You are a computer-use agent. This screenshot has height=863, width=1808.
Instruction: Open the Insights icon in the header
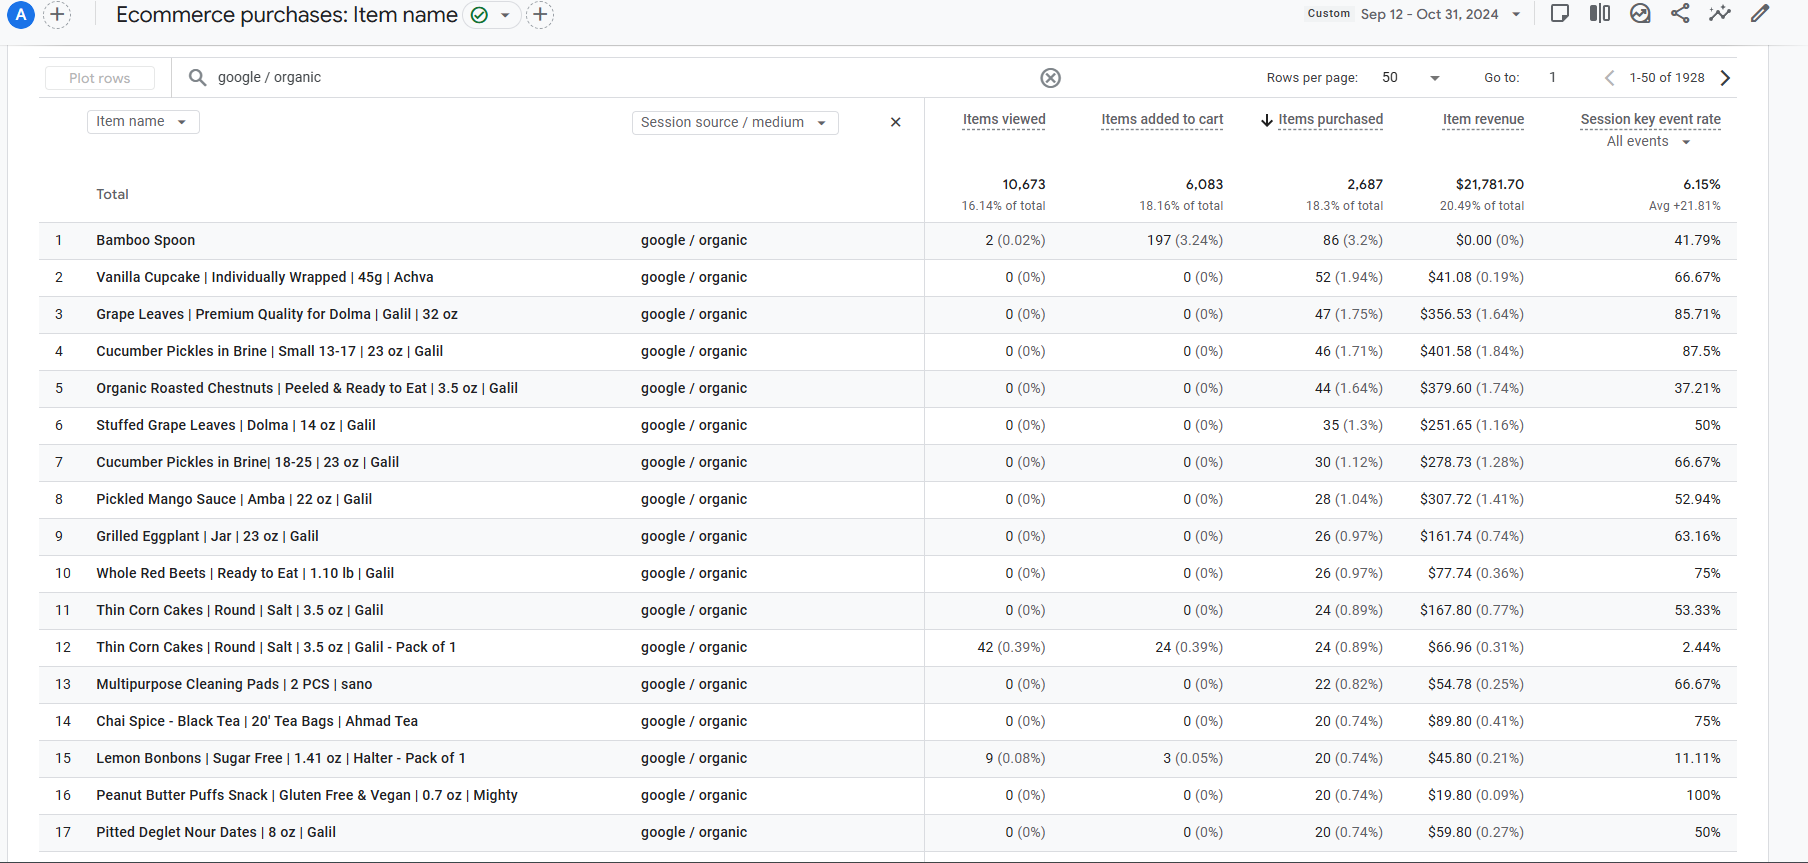pos(1640,13)
